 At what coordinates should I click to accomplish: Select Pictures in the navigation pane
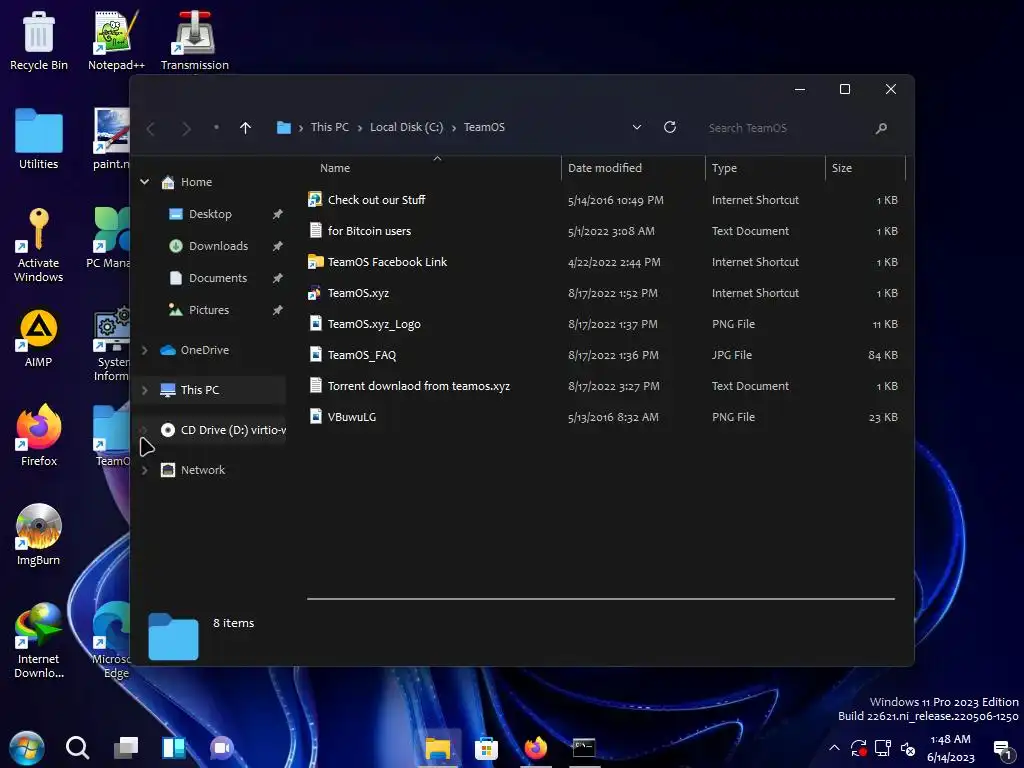tap(208, 310)
